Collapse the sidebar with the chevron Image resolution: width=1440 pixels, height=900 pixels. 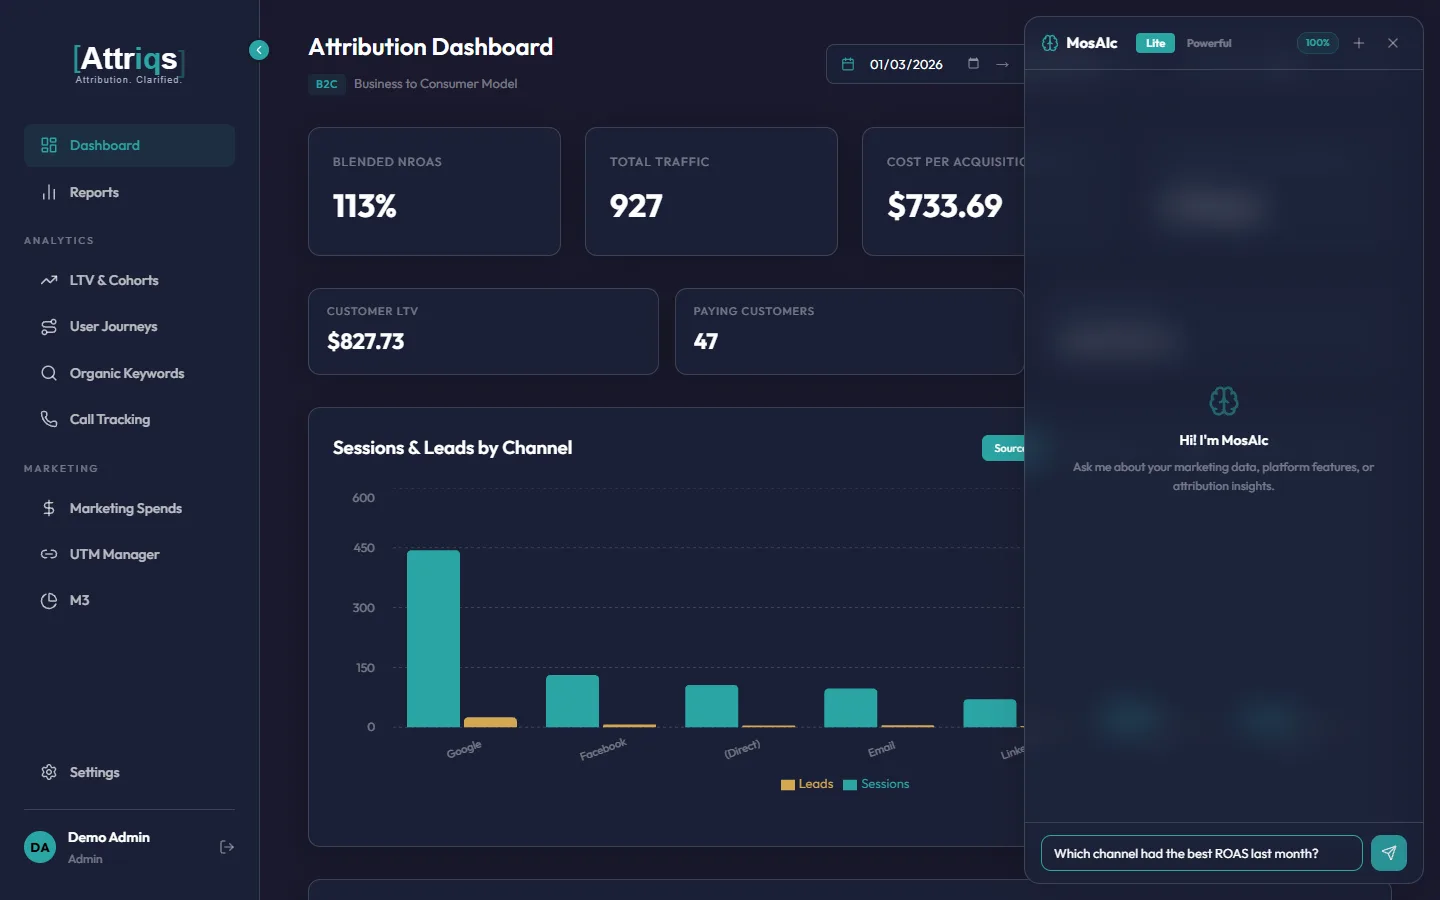(259, 50)
